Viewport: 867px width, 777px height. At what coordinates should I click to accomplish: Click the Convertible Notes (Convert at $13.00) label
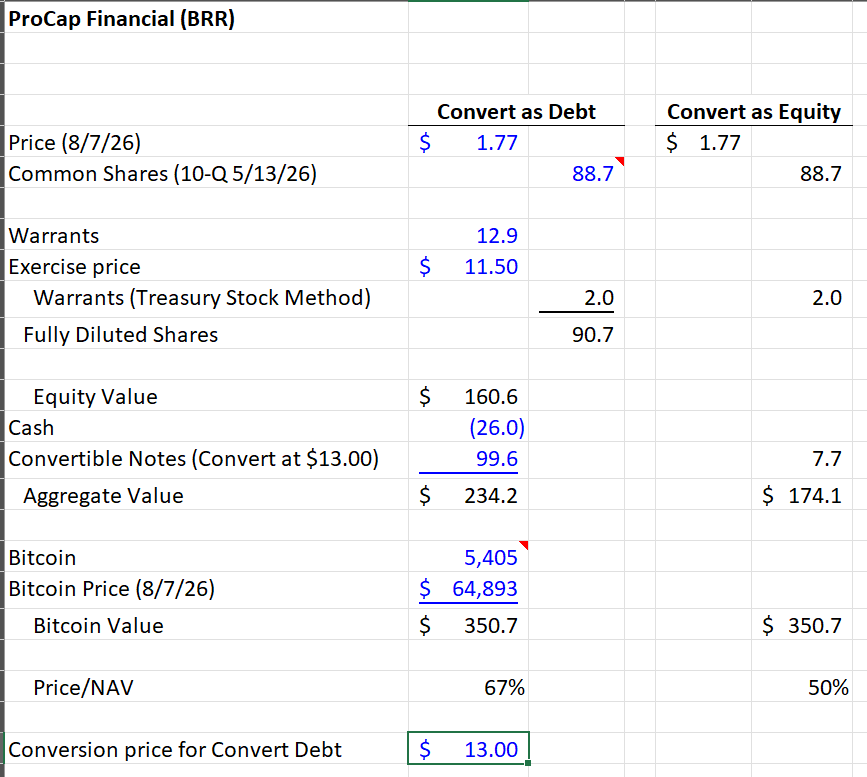tap(194, 458)
